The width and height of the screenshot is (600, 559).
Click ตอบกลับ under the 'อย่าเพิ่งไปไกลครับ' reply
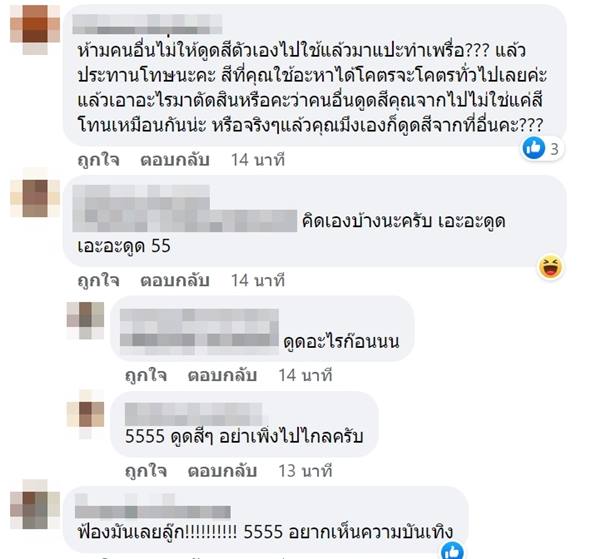[222, 471]
